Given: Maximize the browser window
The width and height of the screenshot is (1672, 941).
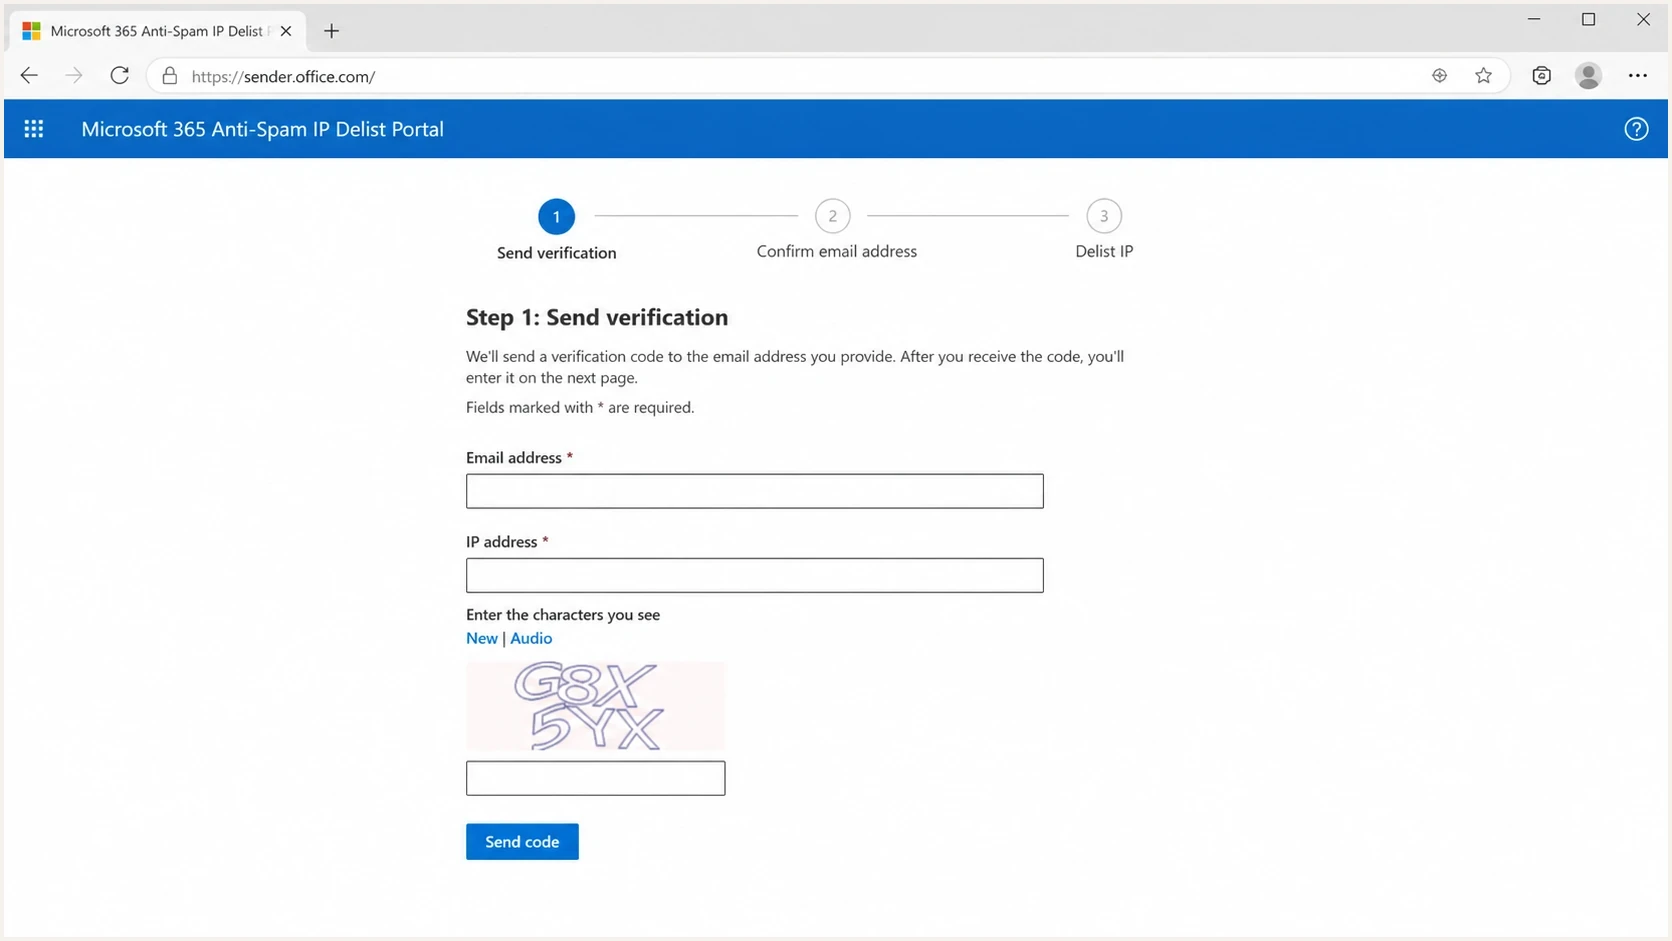Looking at the screenshot, I should click(x=1588, y=19).
